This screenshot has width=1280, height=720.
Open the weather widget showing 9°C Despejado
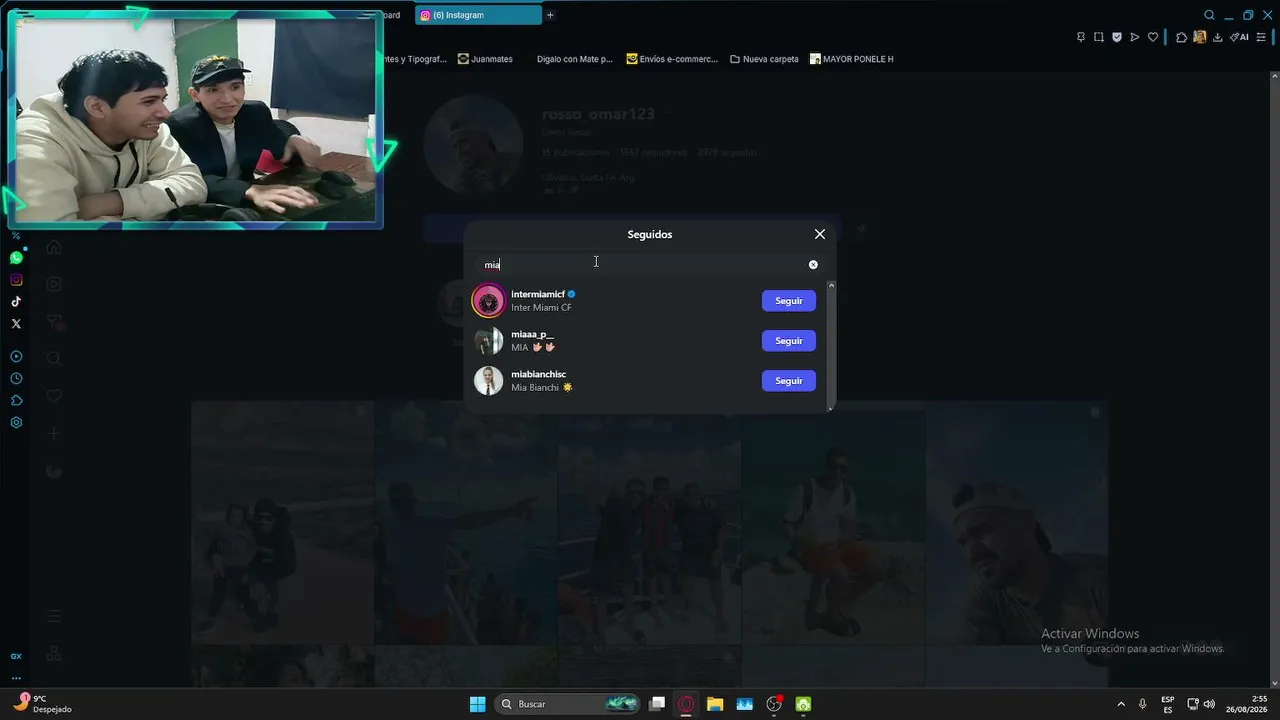[43, 704]
